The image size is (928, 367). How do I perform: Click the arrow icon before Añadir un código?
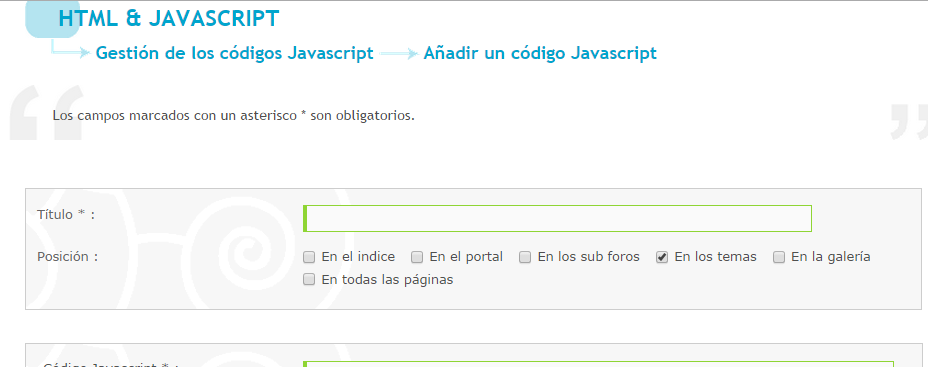point(399,53)
